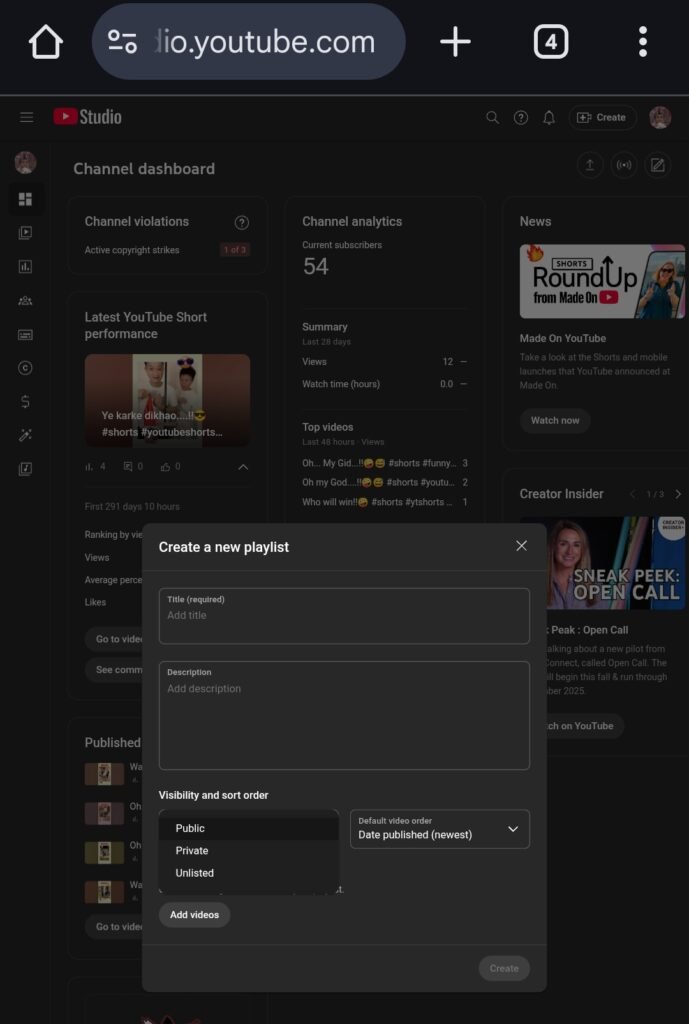Select the youtube.com address bar
689x1024 pixels.
pyautogui.click(x=249, y=42)
